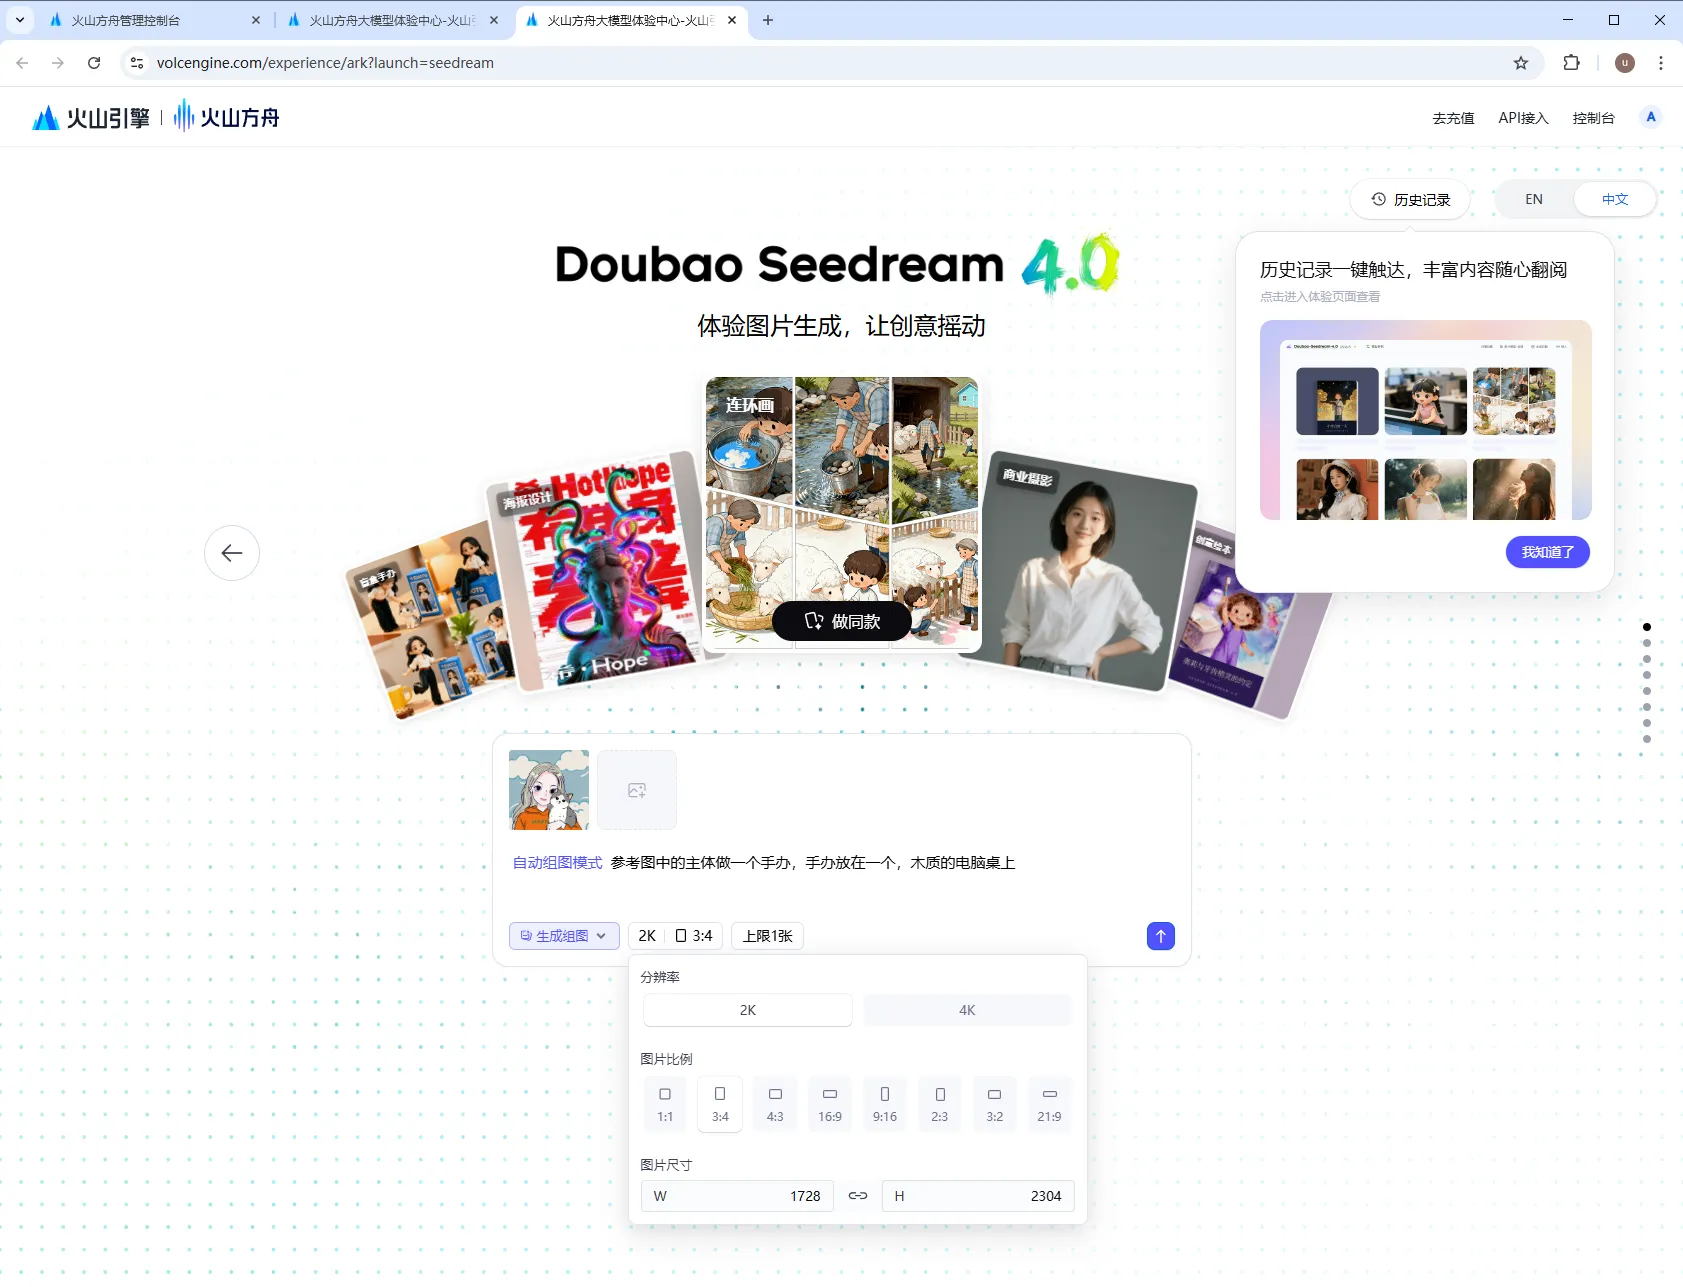
Task: Open the user account avatar 'A'
Action: tap(1651, 117)
